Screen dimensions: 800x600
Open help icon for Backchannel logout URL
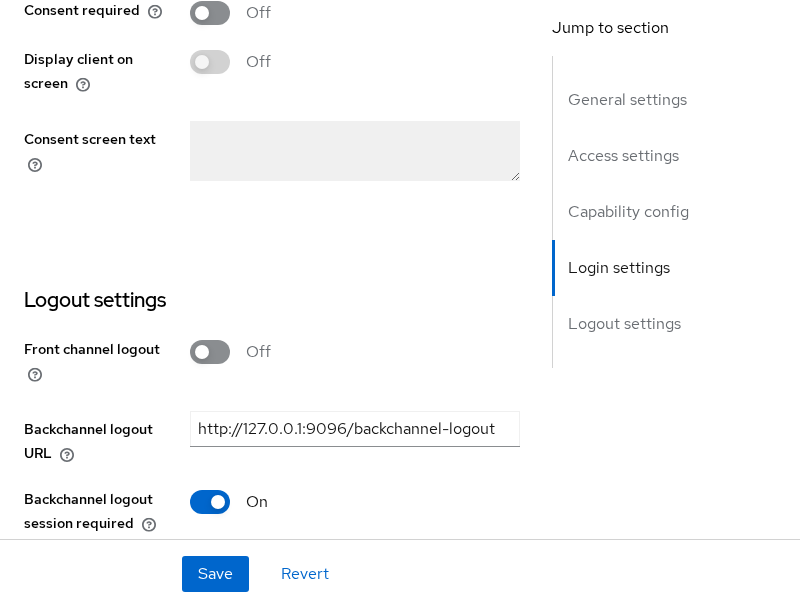(x=67, y=455)
